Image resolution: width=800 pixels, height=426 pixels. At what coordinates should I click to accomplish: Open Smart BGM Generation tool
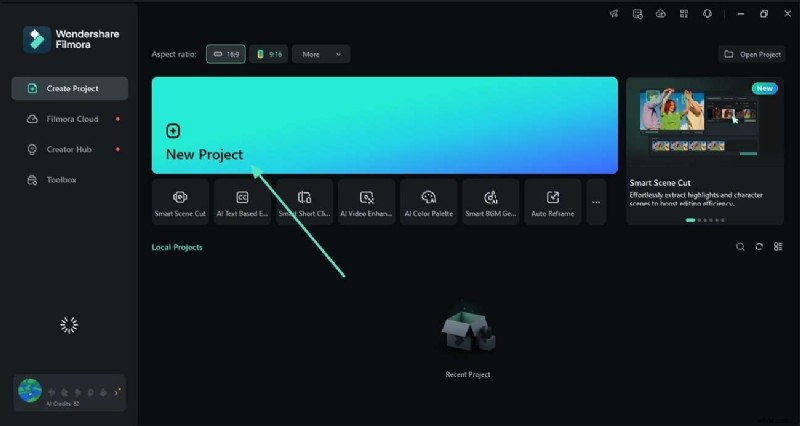point(491,202)
